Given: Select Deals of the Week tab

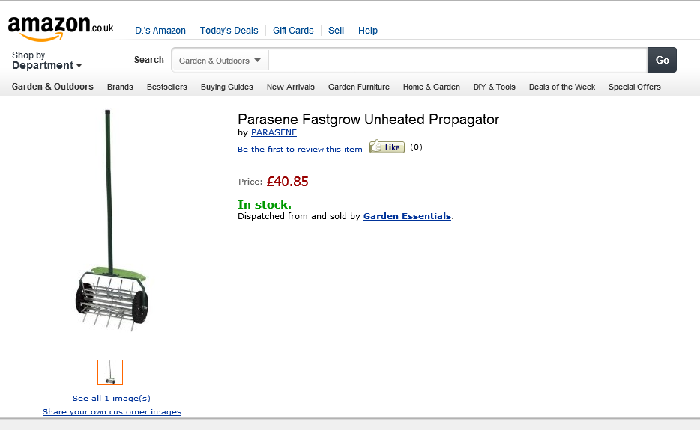Looking at the screenshot, I should coord(562,87).
